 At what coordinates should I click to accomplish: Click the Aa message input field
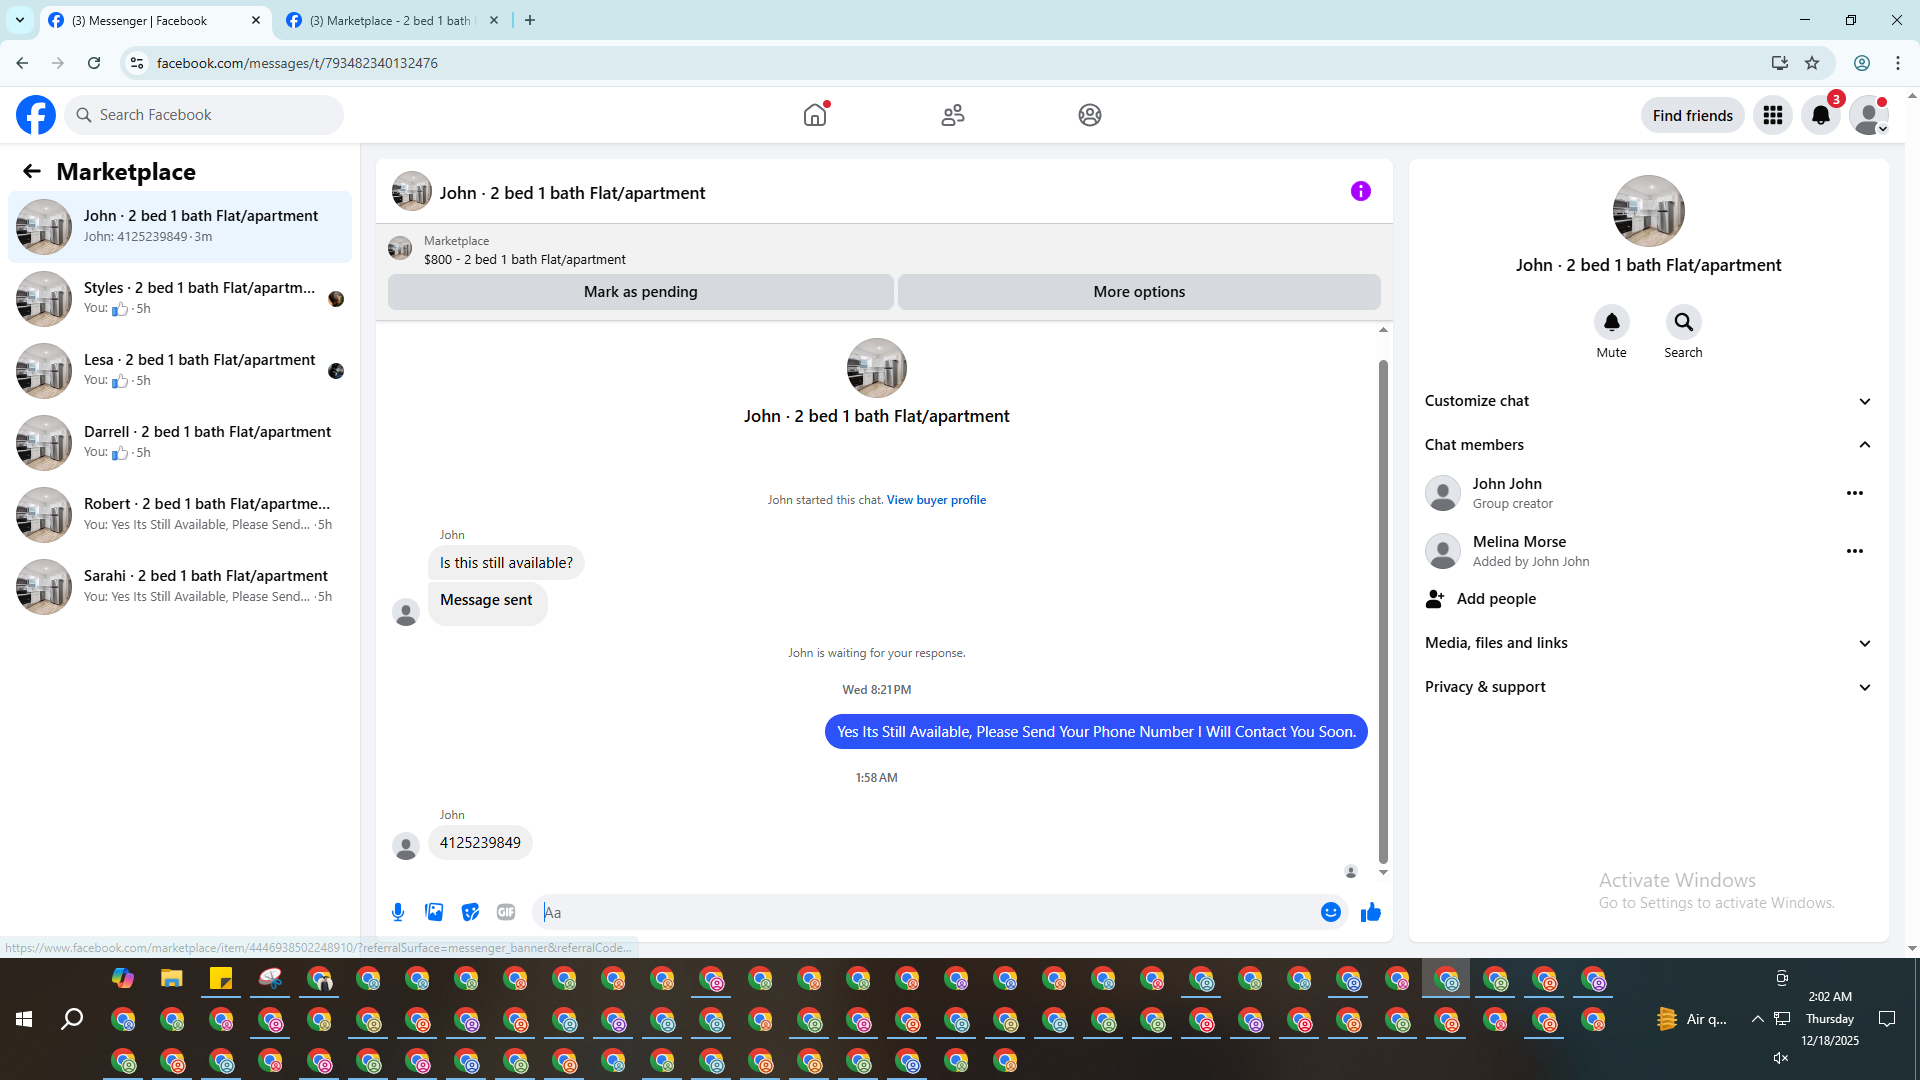[x=925, y=912]
